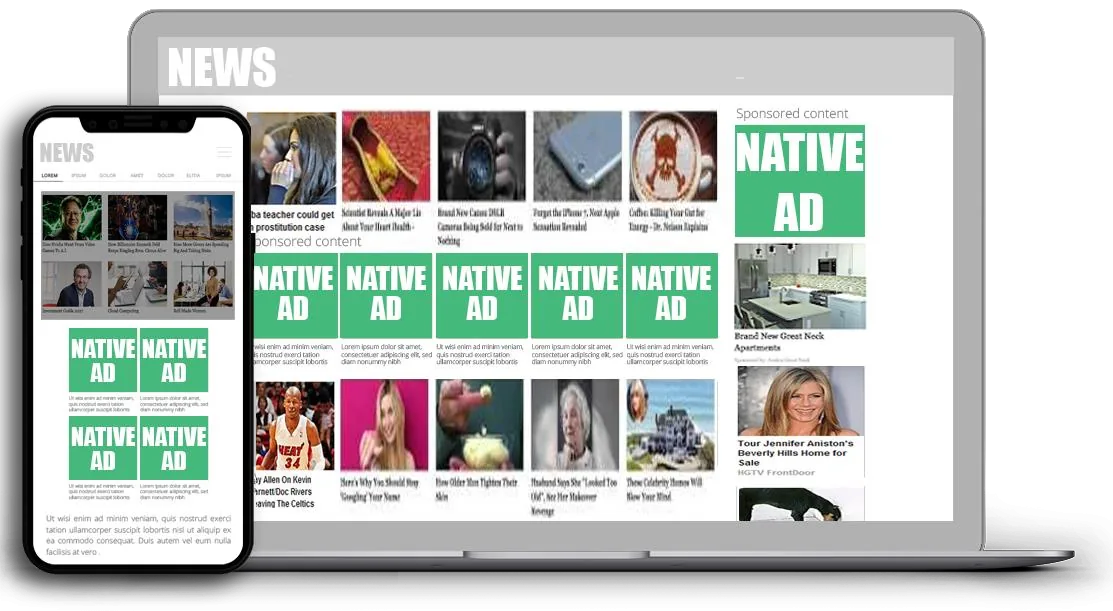Viewport: 1113px width, 611px height.
Task: Click the 'Husband Says She Looked Too Old' headline
Action: (x=574, y=496)
